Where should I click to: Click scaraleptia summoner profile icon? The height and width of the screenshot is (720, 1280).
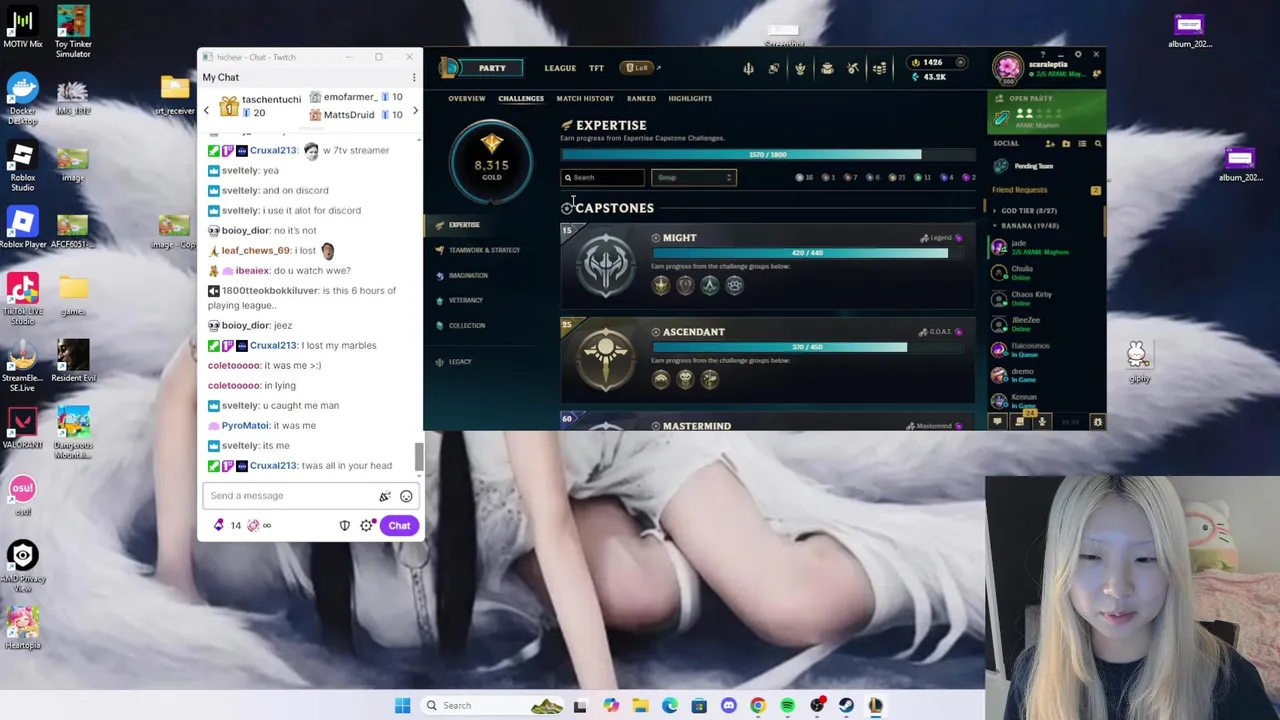pyautogui.click(x=1008, y=68)
